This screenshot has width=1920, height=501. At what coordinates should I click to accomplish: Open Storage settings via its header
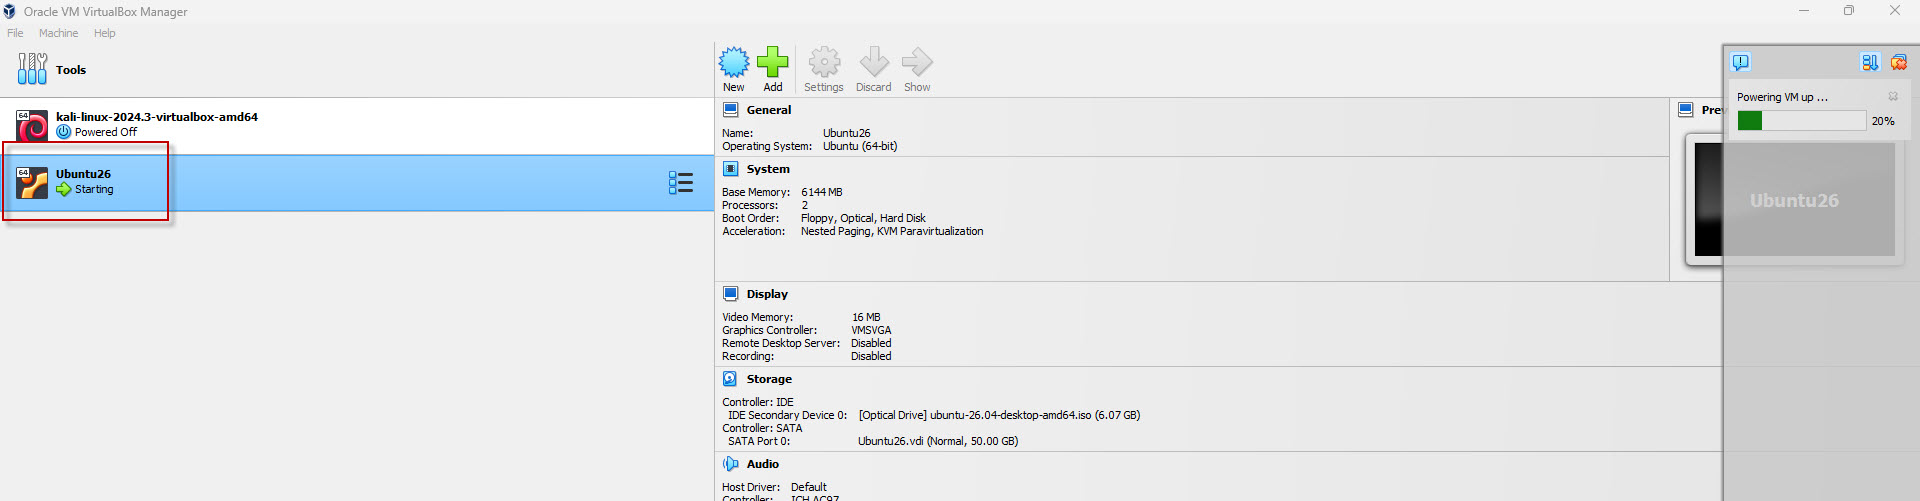click(769, 379)
